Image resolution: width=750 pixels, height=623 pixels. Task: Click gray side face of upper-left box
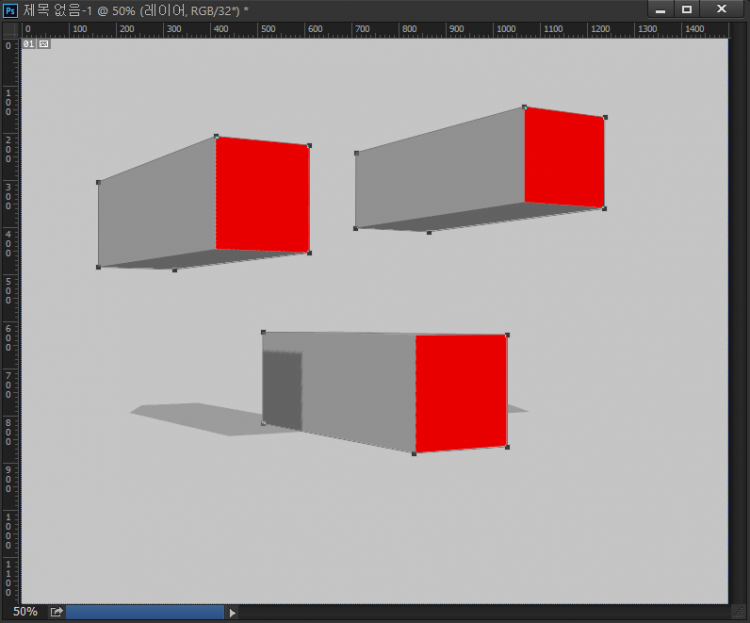coord(156,210)
